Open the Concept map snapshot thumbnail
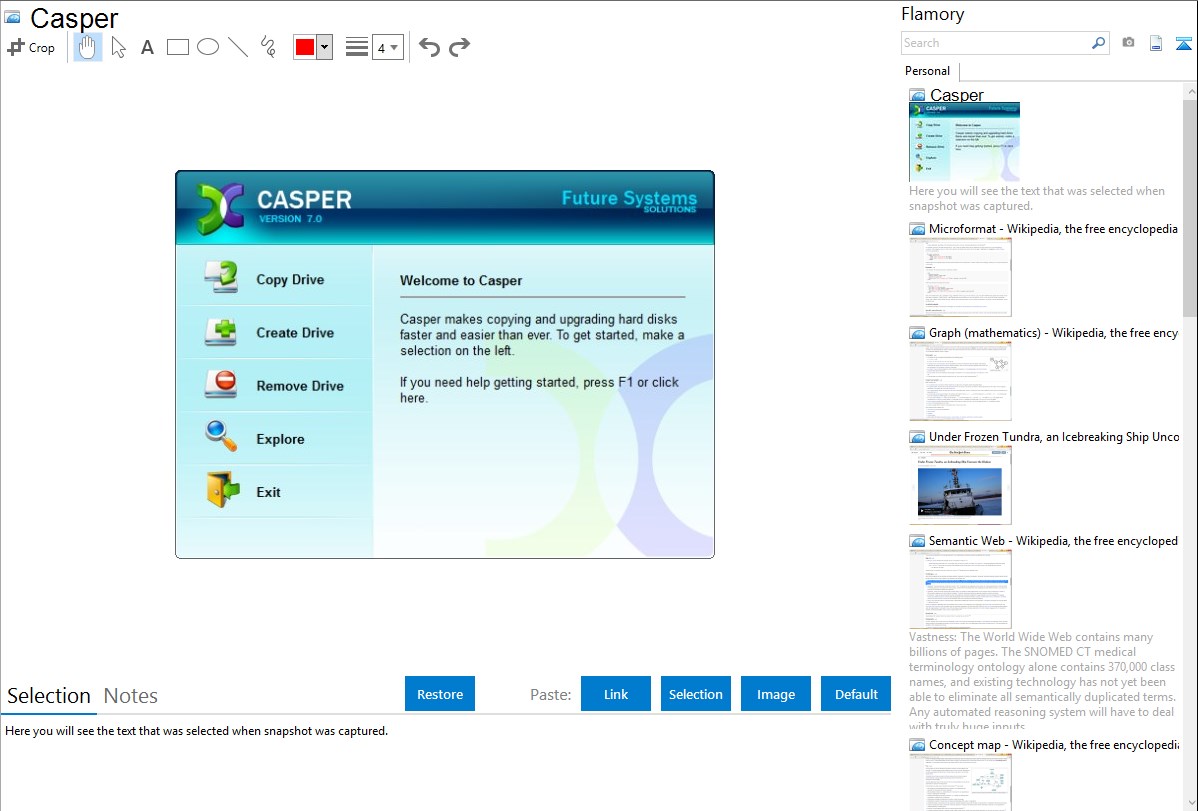The height and width of the screenshot is (811, 1198). coord(960,782)
